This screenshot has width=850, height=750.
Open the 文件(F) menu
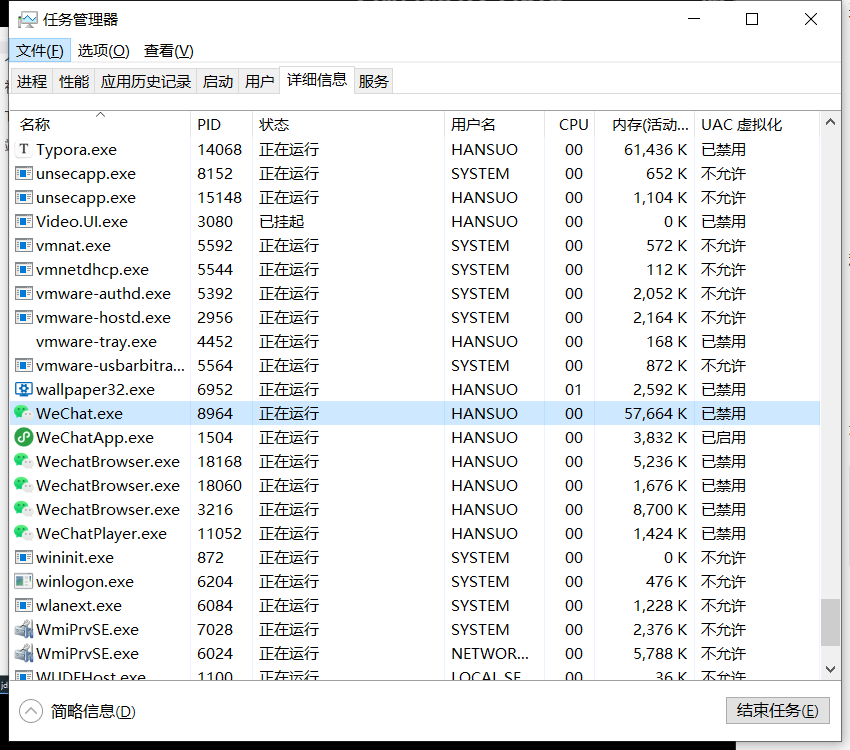(x=40, y=50)
